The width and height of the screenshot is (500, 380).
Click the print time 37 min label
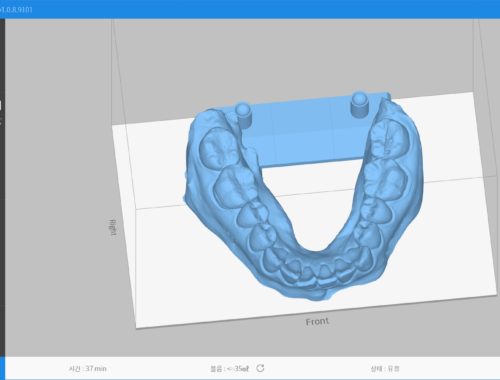click(88, 368)
